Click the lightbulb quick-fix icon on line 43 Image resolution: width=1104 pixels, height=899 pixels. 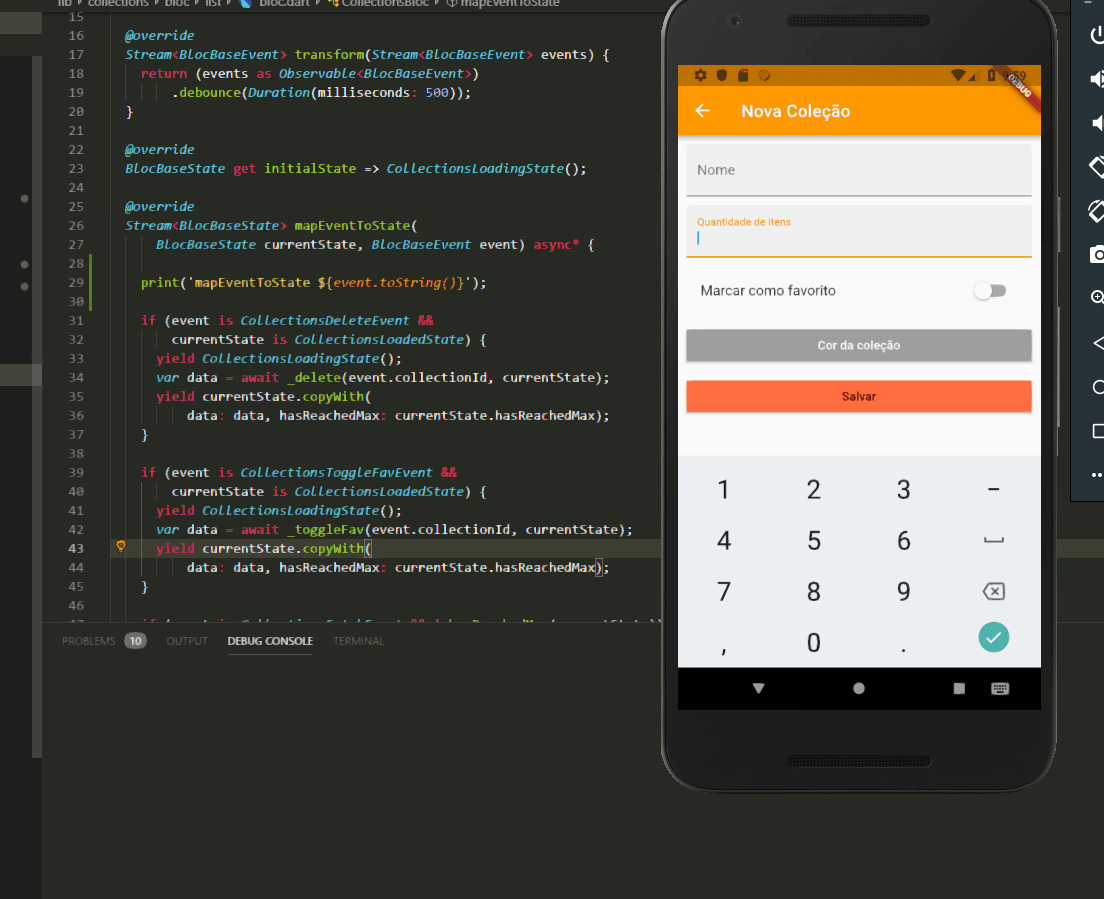pyautogui.click(x=120, y=546)
